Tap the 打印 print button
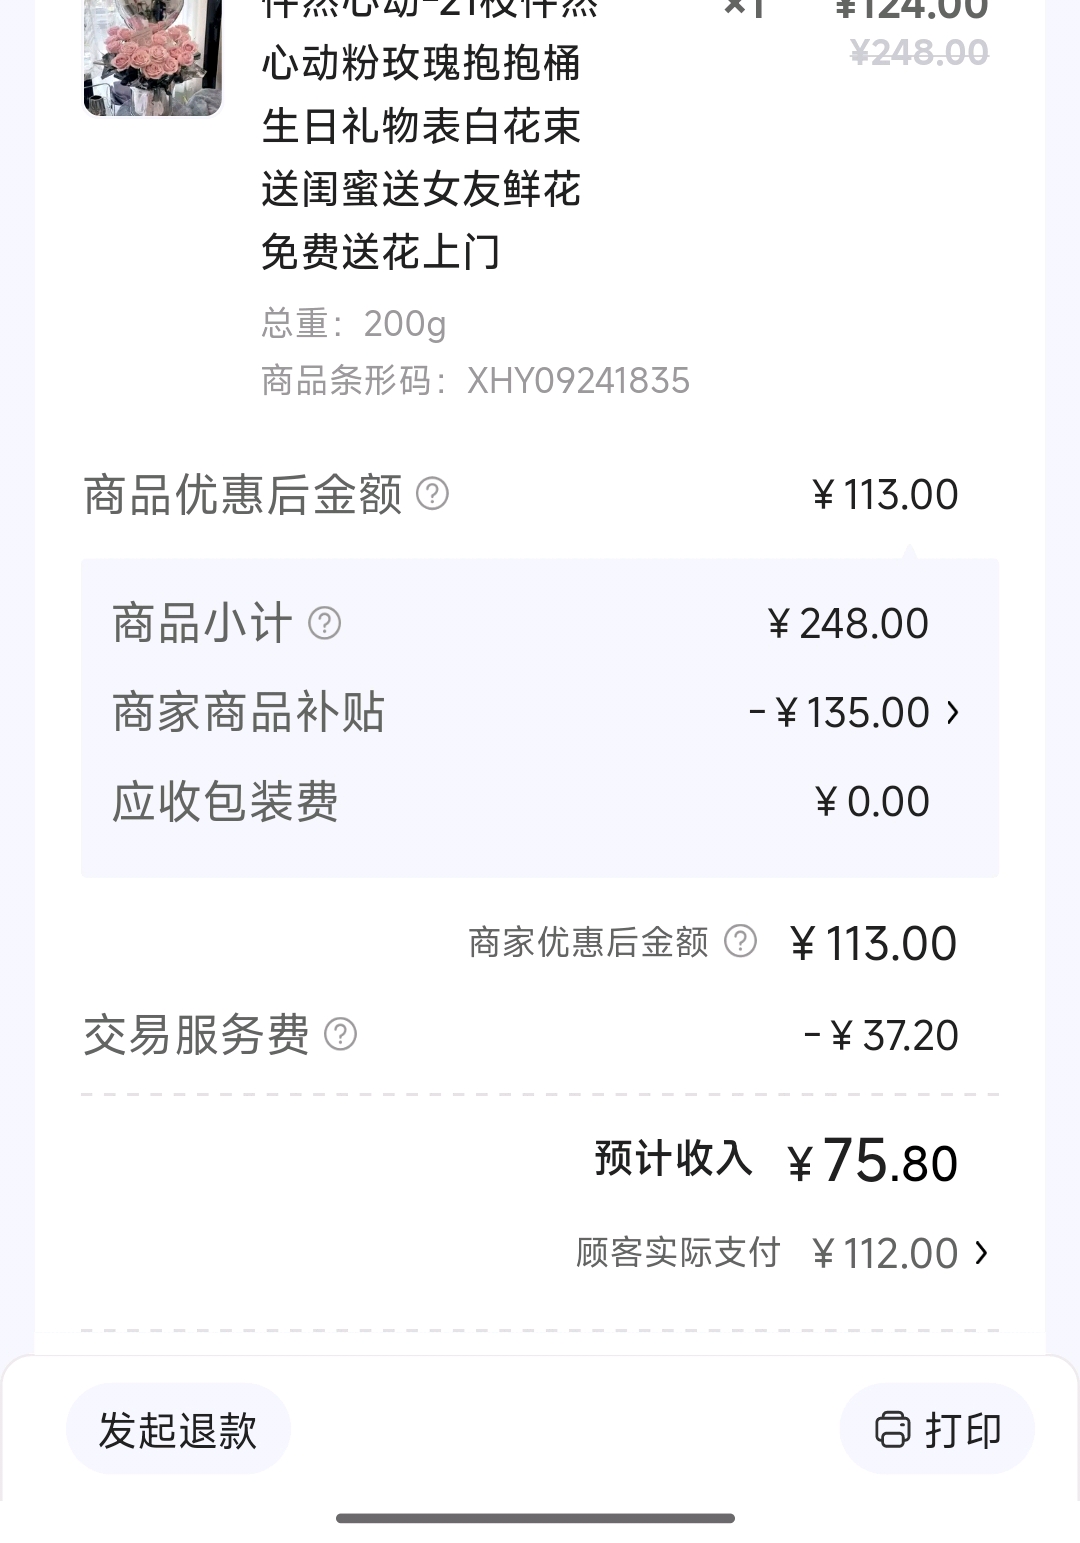Screen dimensions: 1080x1543 (937, 1429)
